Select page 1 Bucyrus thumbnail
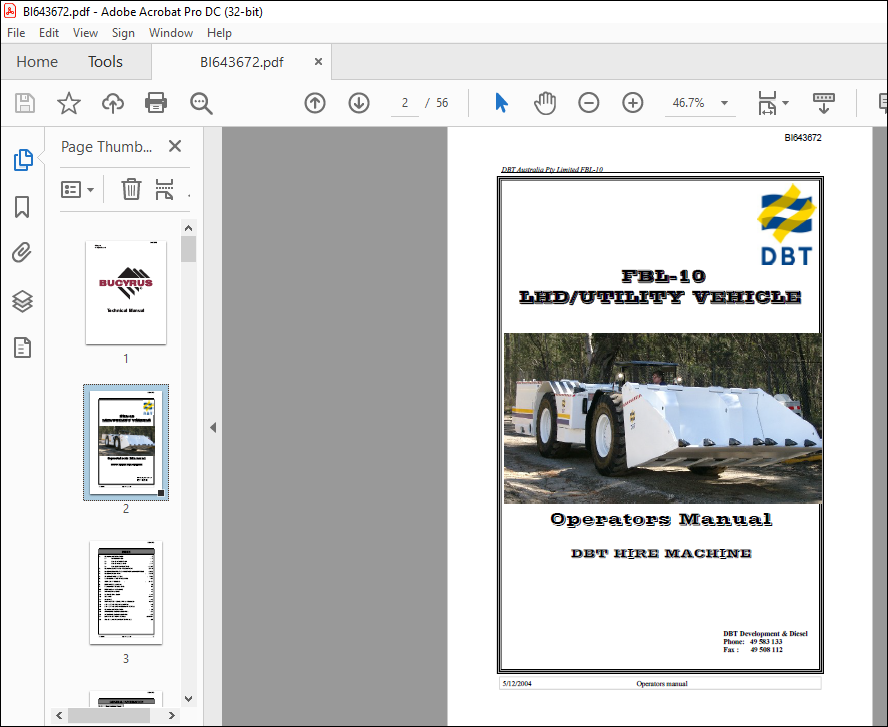 (126, 292)
